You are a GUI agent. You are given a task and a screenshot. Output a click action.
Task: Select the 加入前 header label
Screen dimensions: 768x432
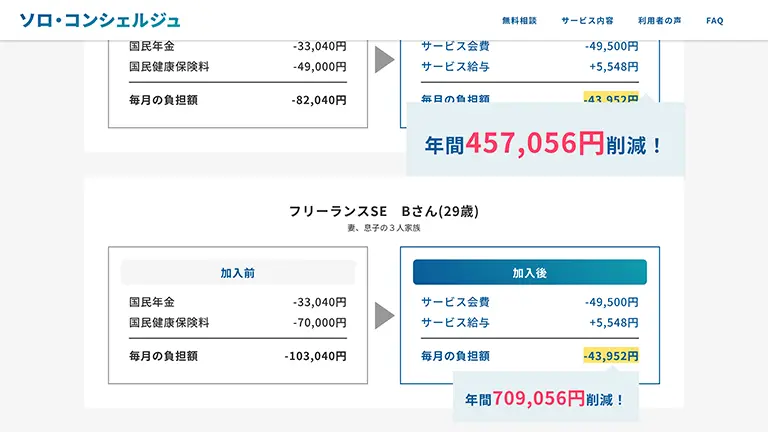point(238,273)
